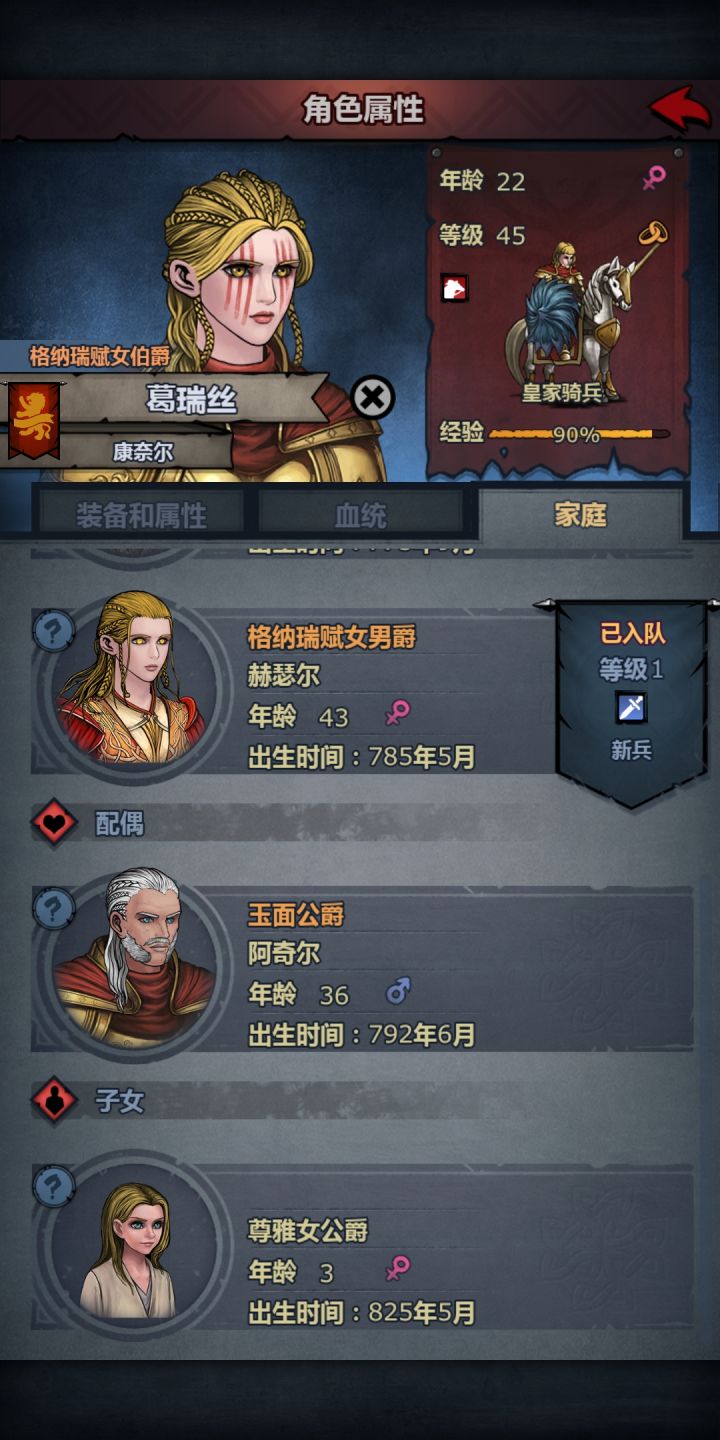The height and width of the screenshot is (1440, 720).
Task: Click the lion banner emblem of 康奈尔
Action: (34, 420)
